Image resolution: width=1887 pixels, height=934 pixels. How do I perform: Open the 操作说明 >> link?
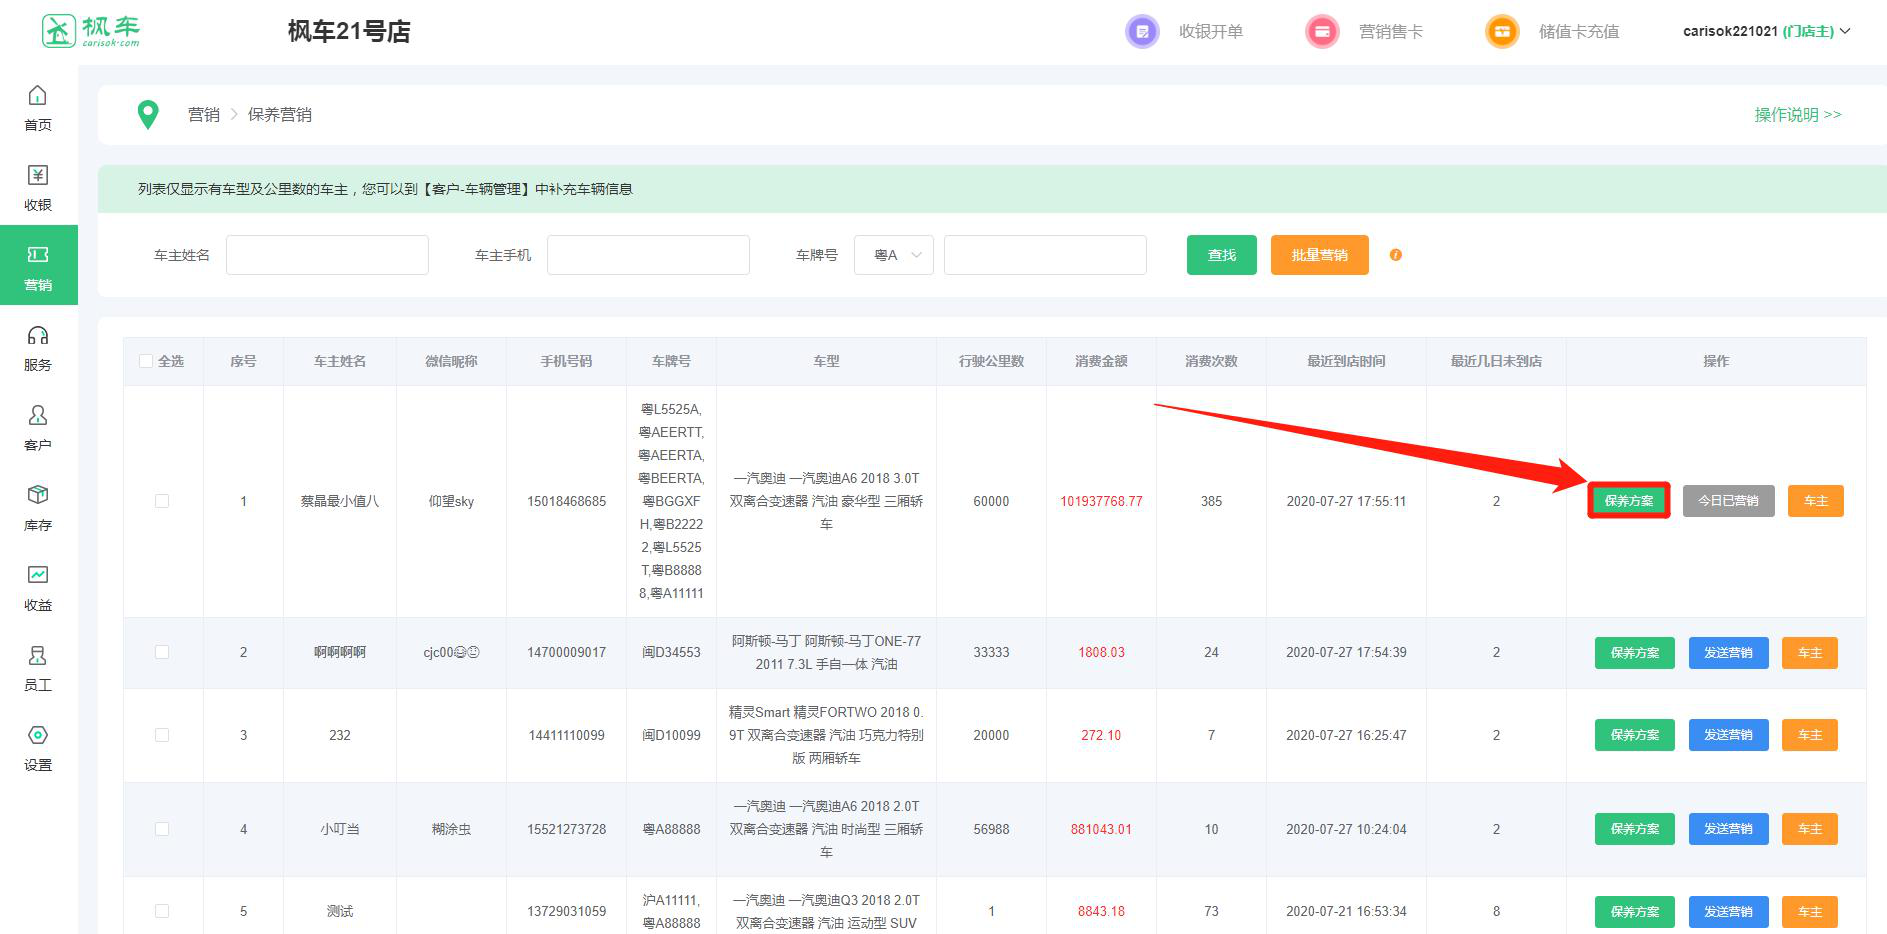[1798, 115]
